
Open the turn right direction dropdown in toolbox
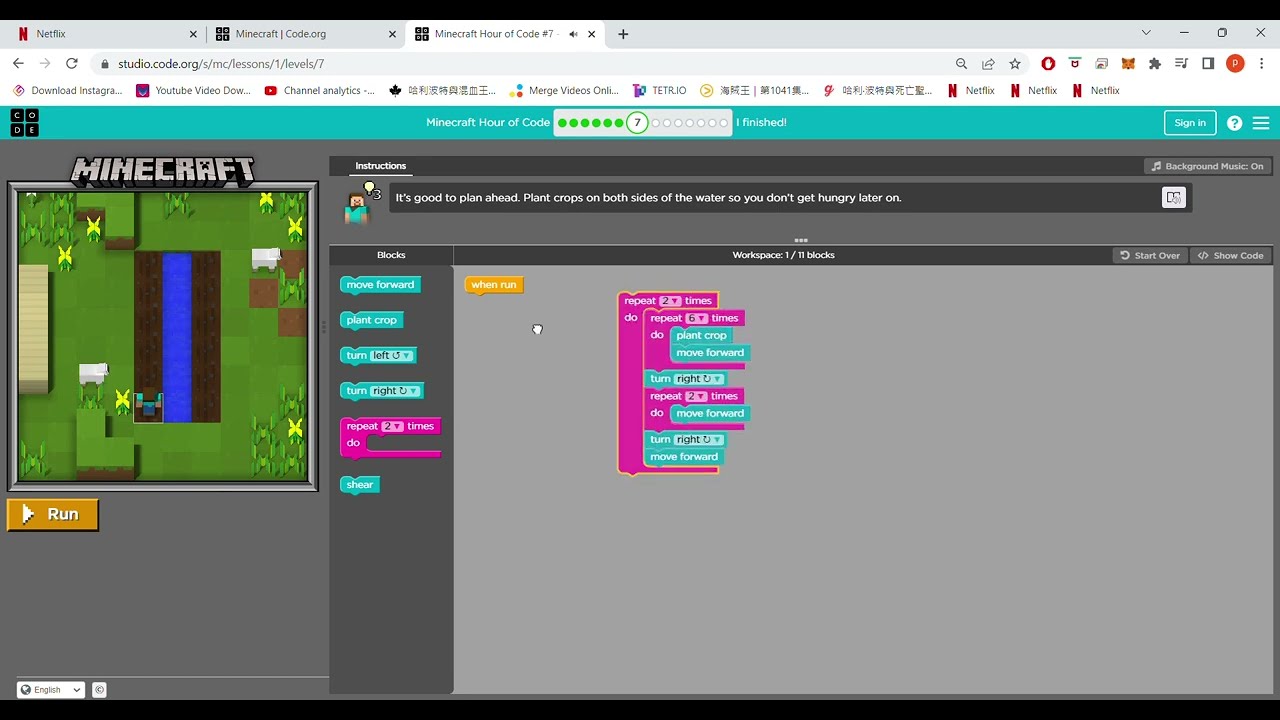point(396,391)
